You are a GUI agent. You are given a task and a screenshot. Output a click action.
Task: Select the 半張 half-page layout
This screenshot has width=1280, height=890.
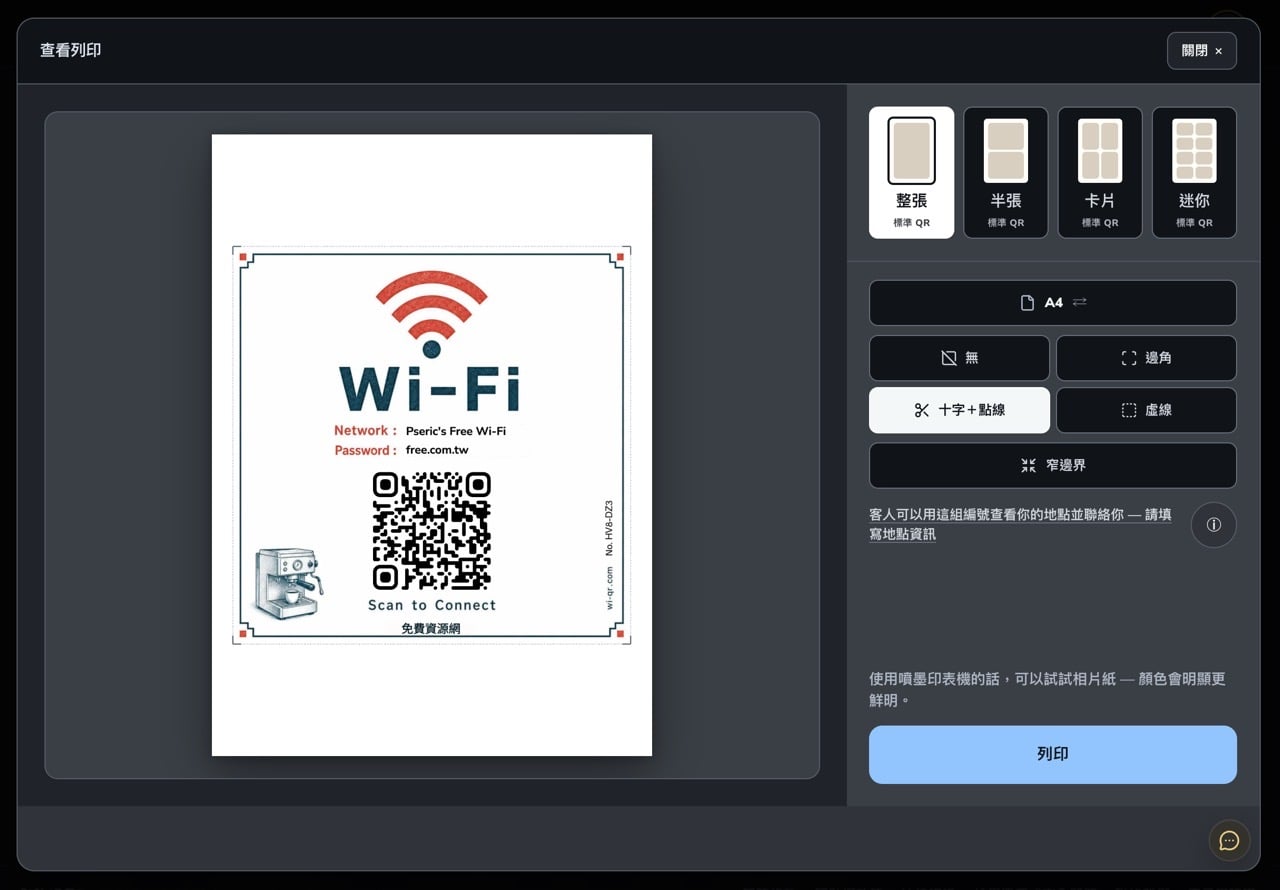click(x=1005, y=173)
